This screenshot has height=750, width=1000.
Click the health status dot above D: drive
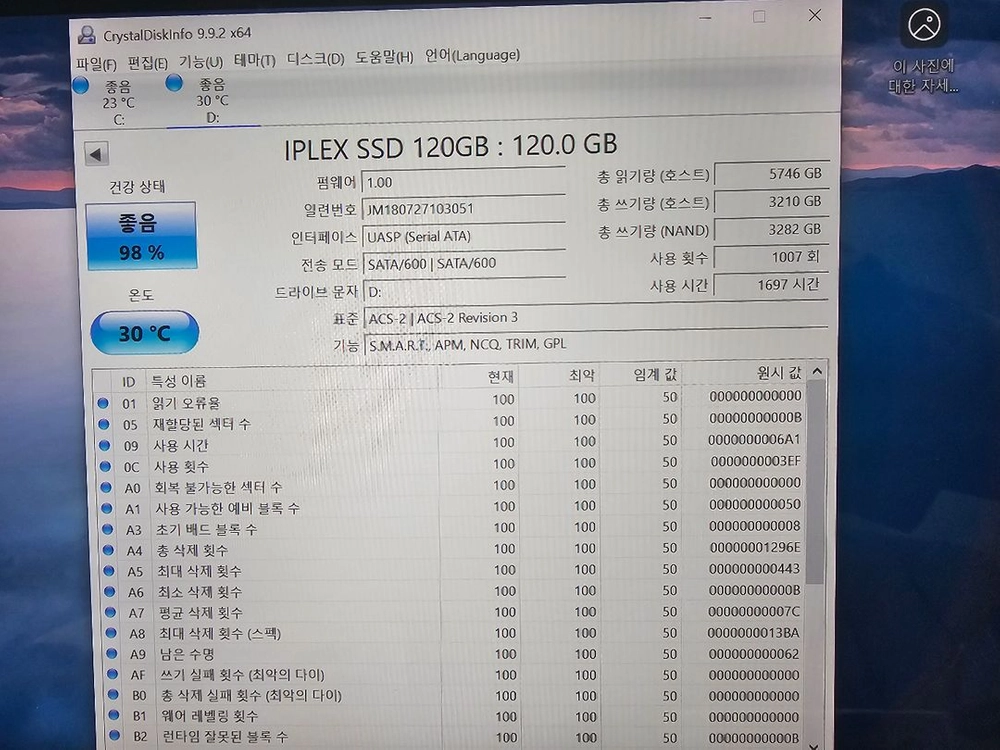coord(173,82)
